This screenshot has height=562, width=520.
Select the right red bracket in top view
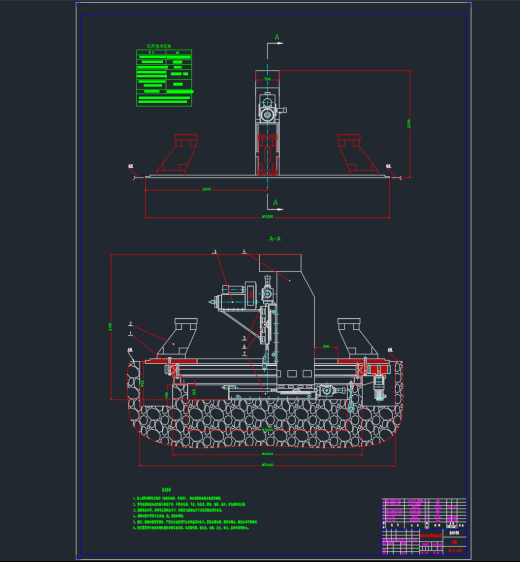coord(357,154)
